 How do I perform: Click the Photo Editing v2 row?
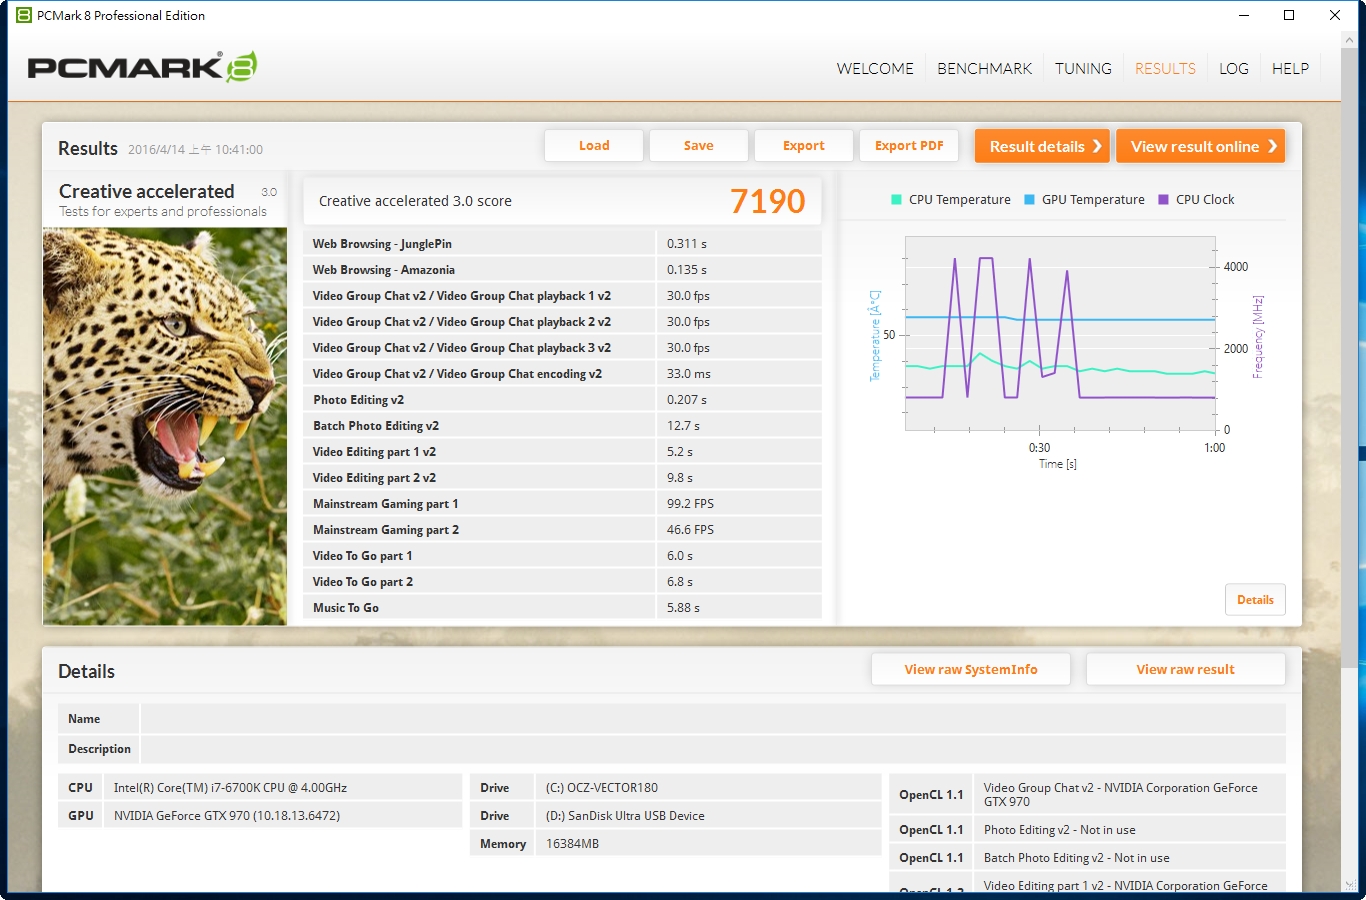point(562,400)
